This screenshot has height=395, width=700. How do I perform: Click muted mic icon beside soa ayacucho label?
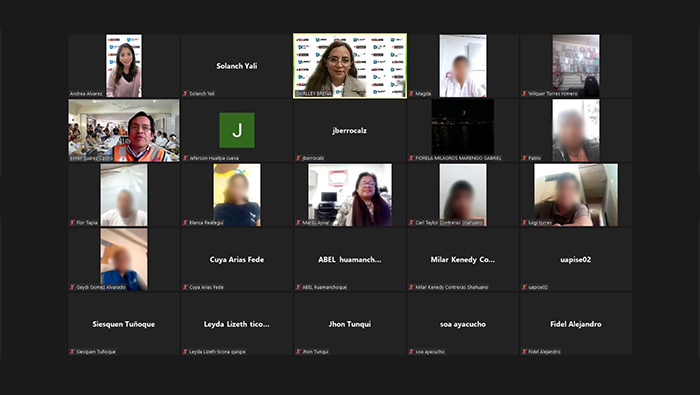click(411, 352)
